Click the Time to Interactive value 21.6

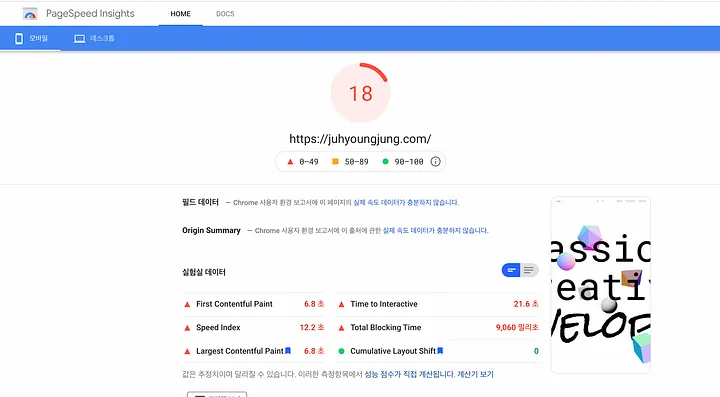point(526,304)
